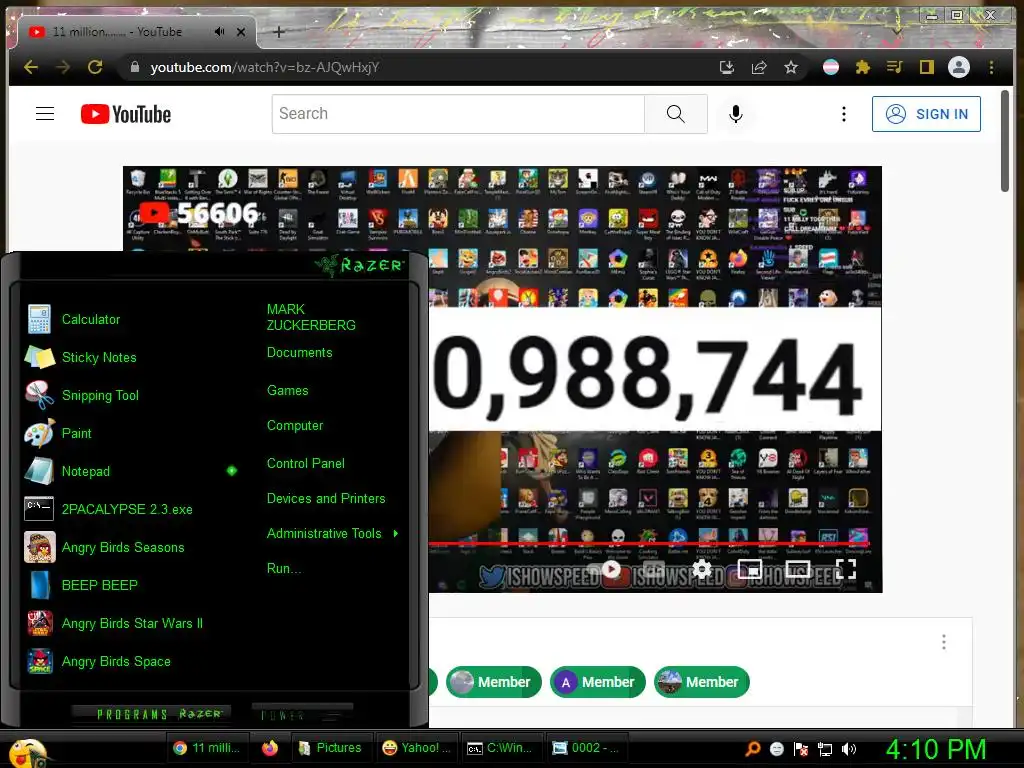This screenshot has width=1024, height=768.
Task: Switch to C:\Win... command prompt window
Action: coord(500,748)
